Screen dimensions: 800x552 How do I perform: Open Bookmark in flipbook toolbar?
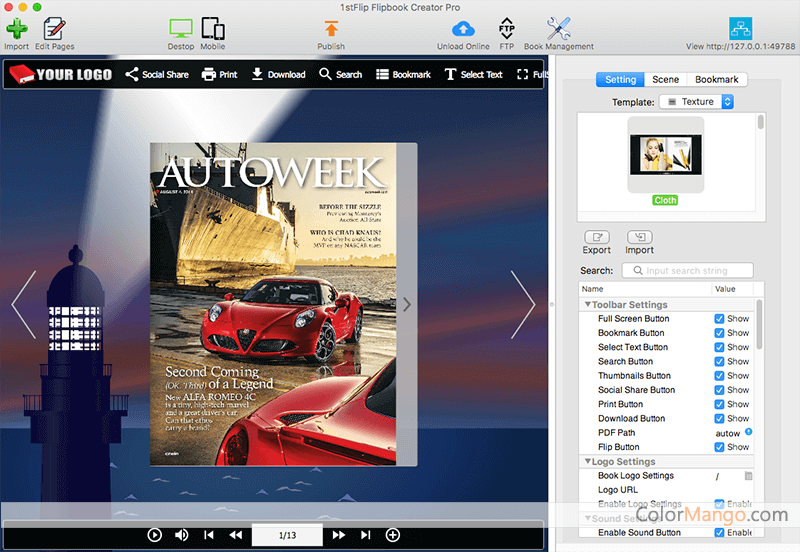pyautogui.click(x=404, y=74)
